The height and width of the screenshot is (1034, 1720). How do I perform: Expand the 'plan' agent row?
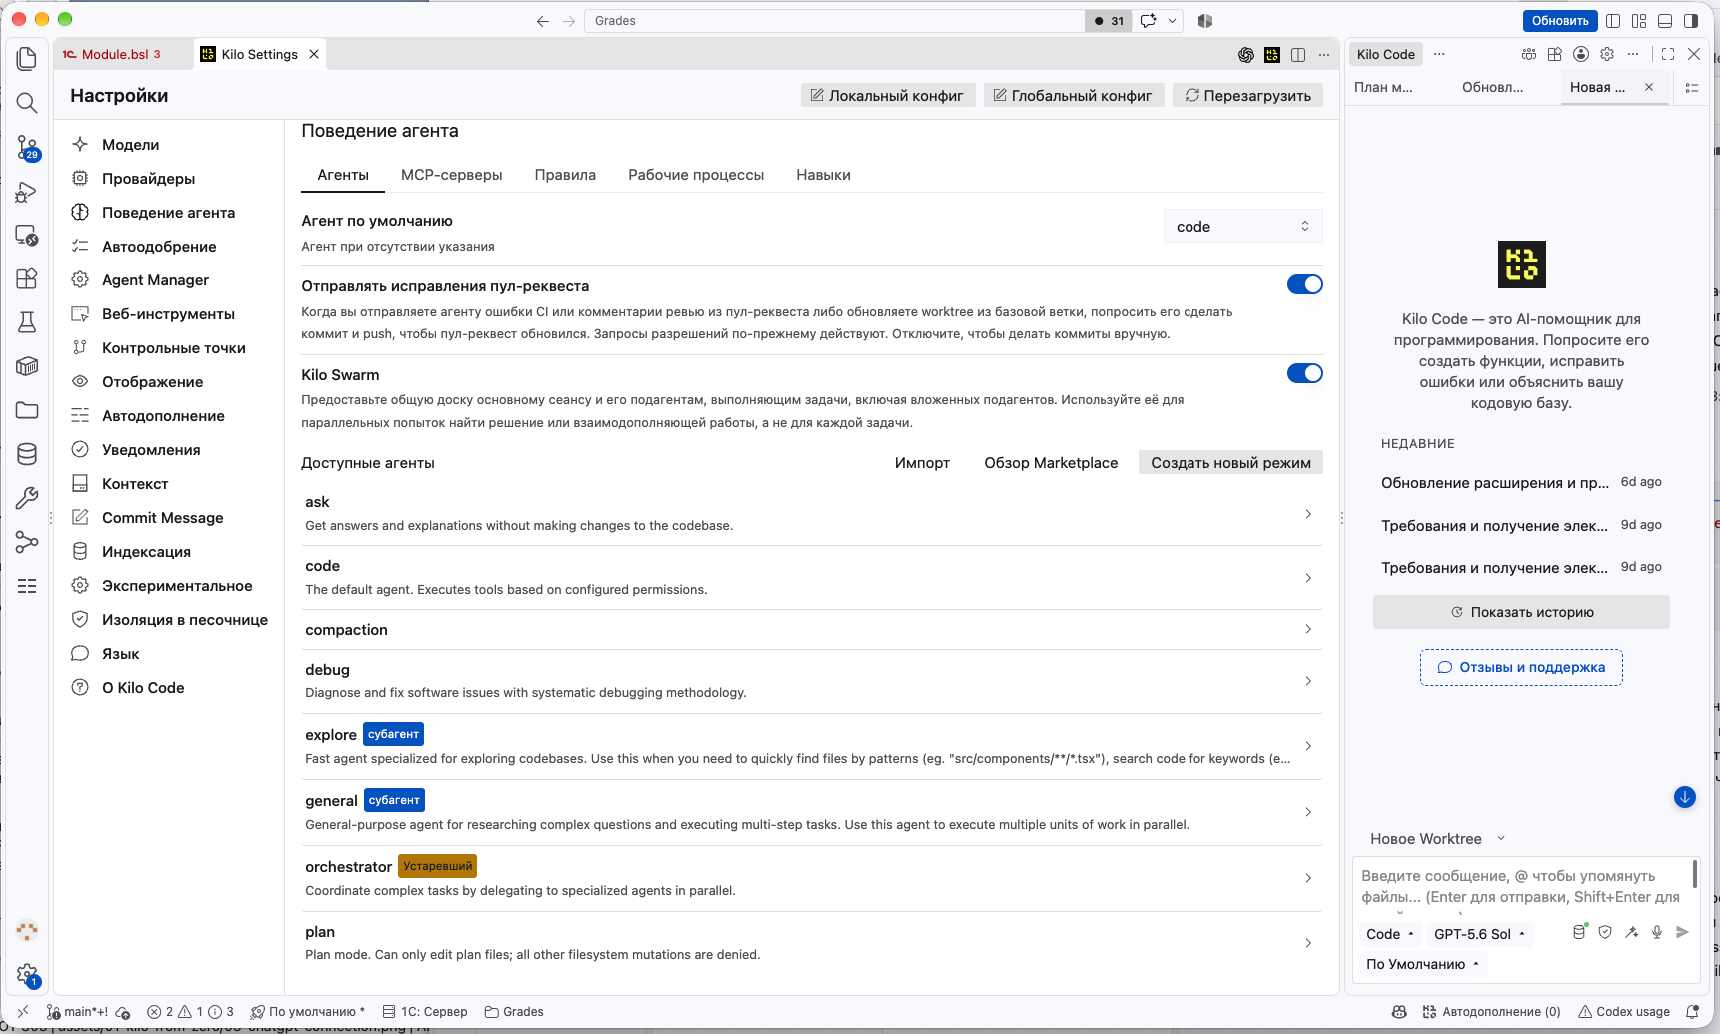[x=811, y=943]
